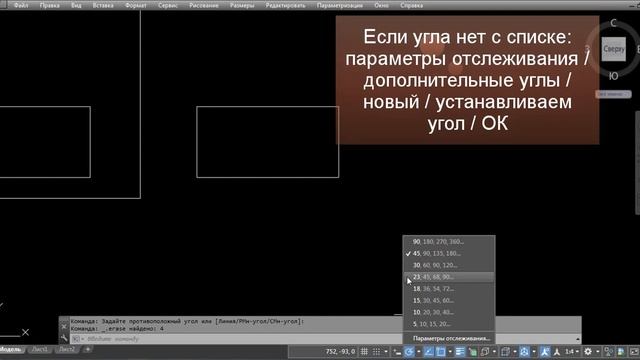
Task: Expand command history arrow
Action: coord(578,339)
